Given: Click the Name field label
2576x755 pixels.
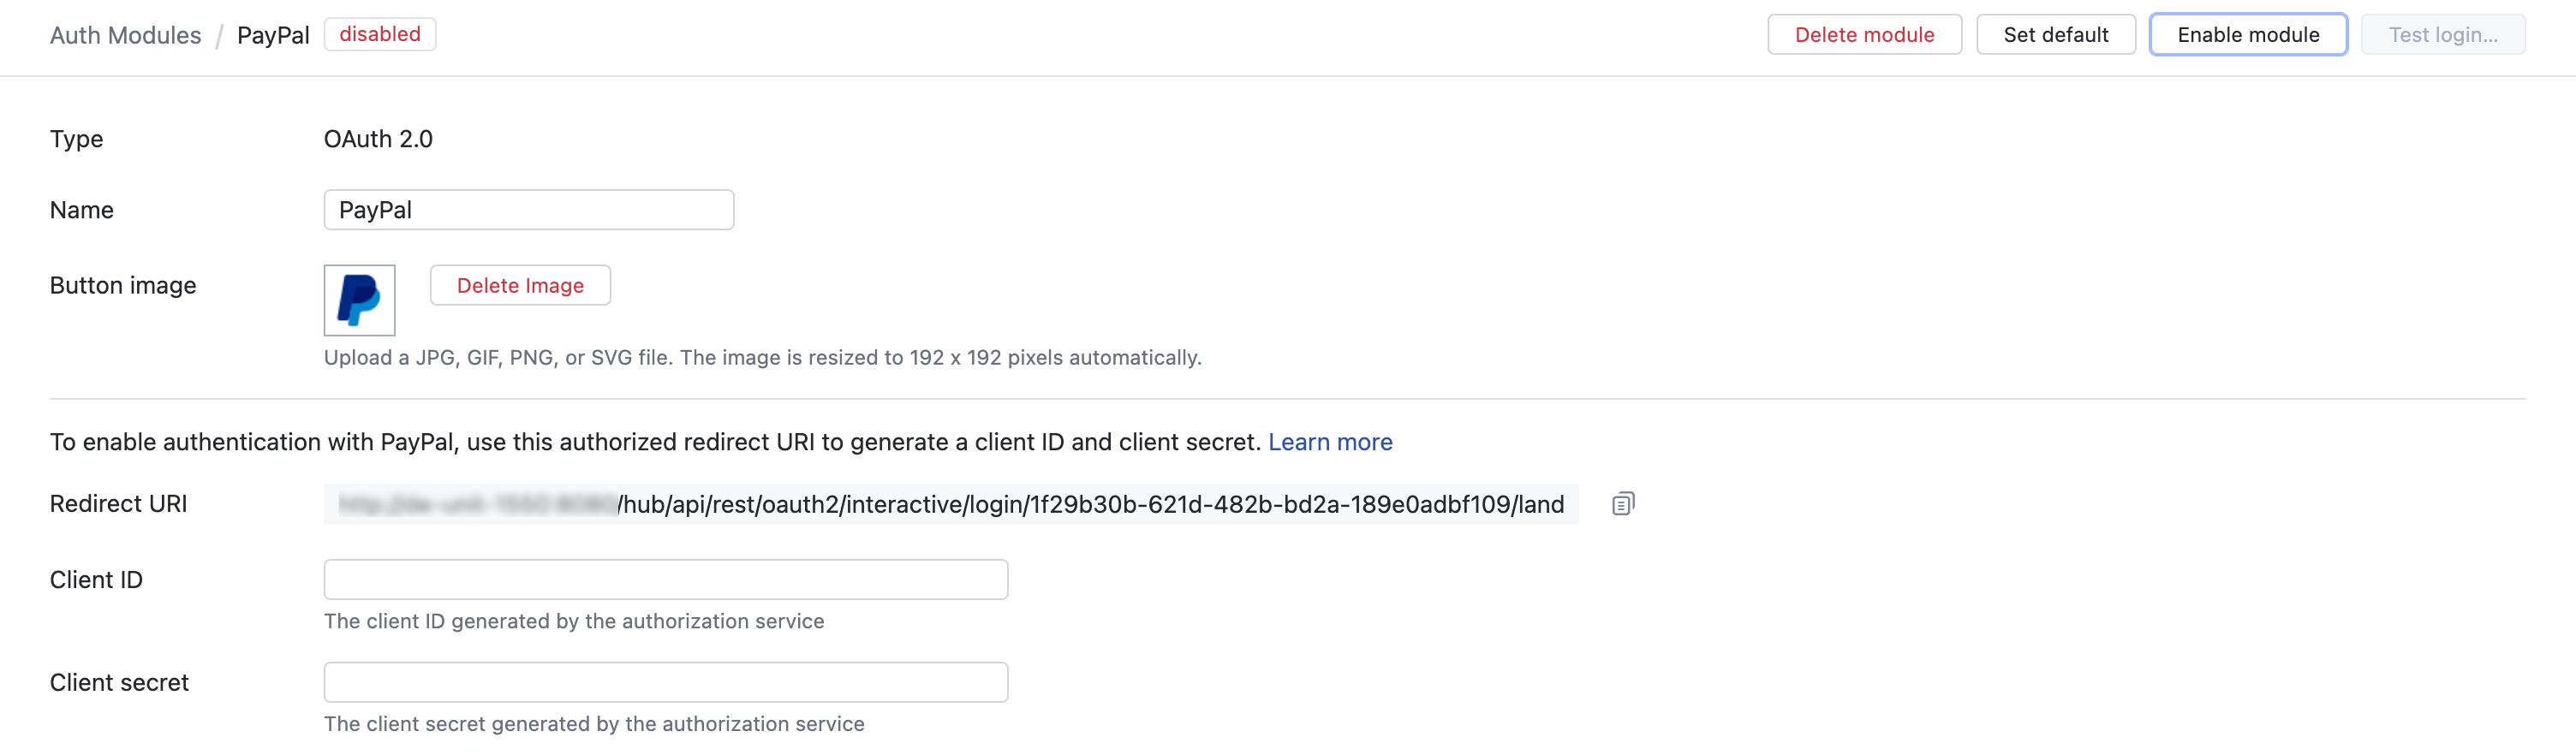Looking at the screenshot, I should pyautogui.click(x=82, y=210).
